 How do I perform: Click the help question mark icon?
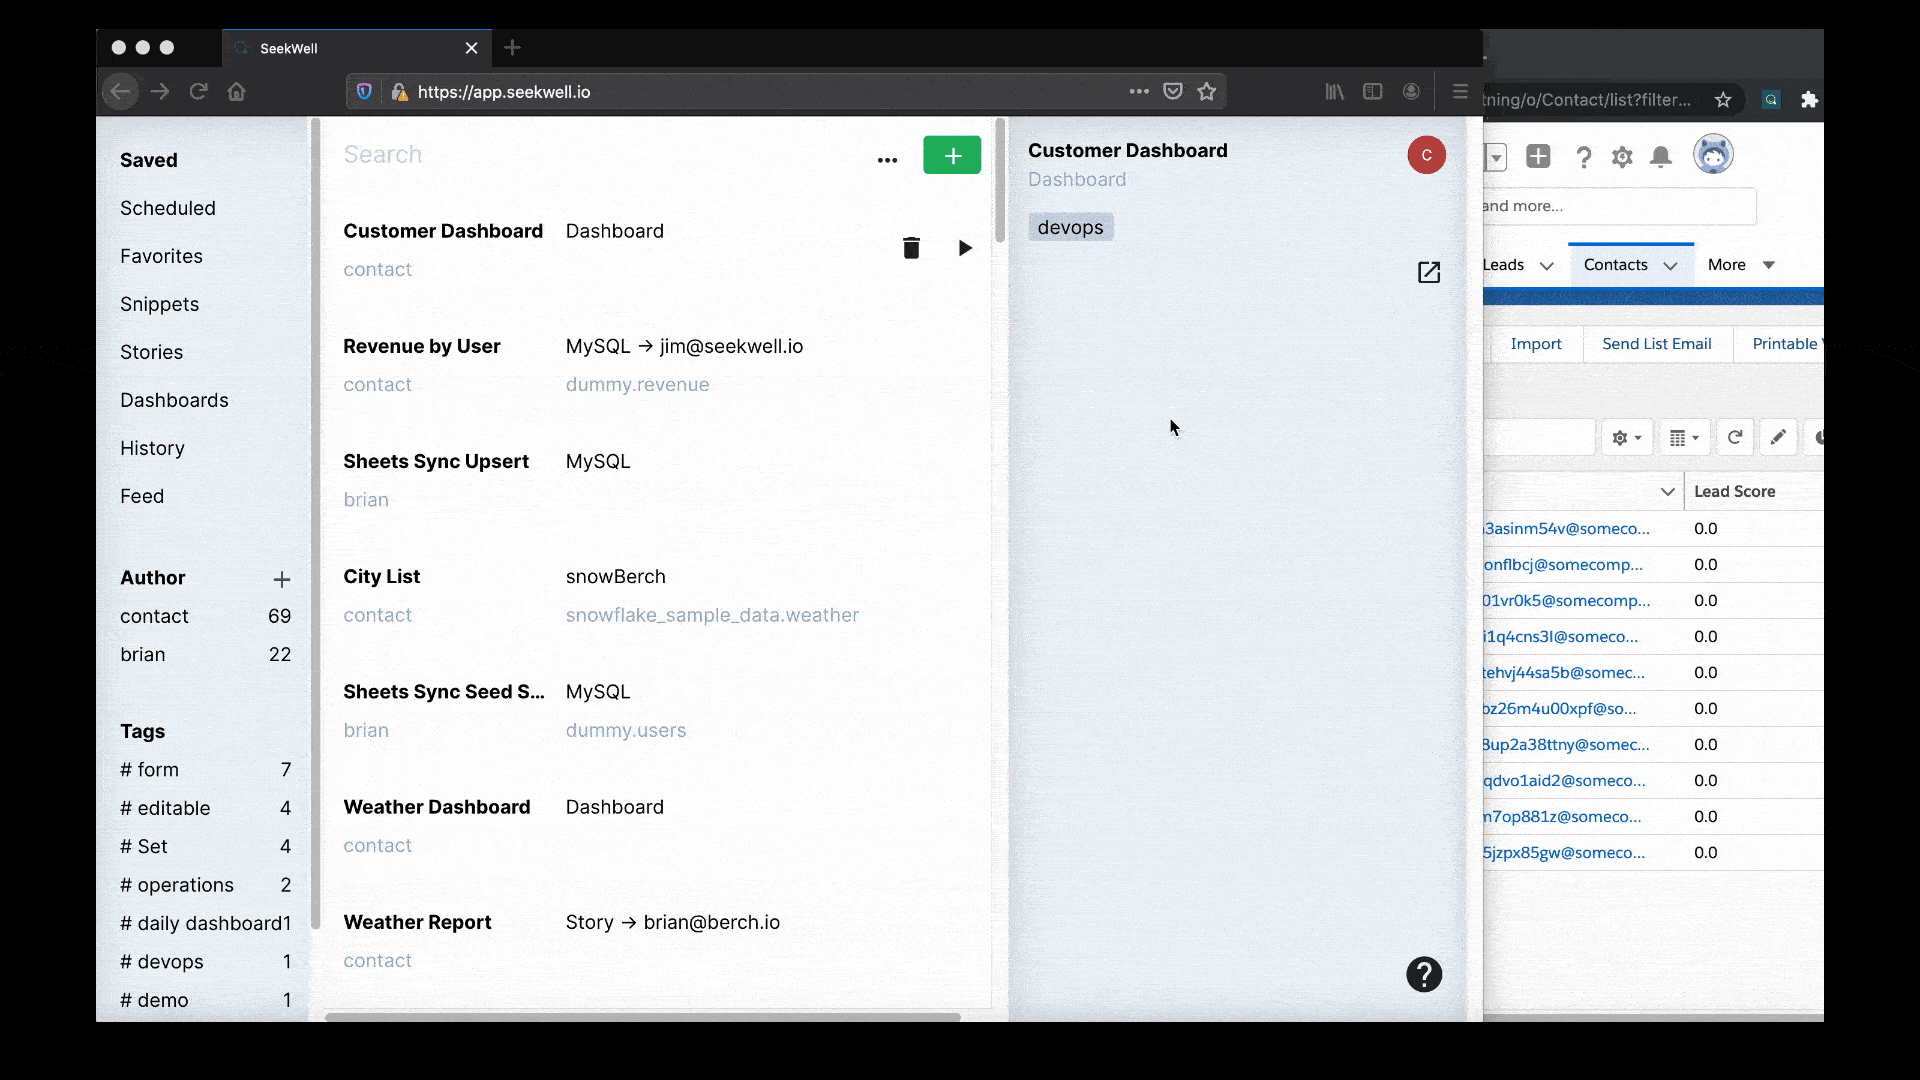pos(1424,975)
